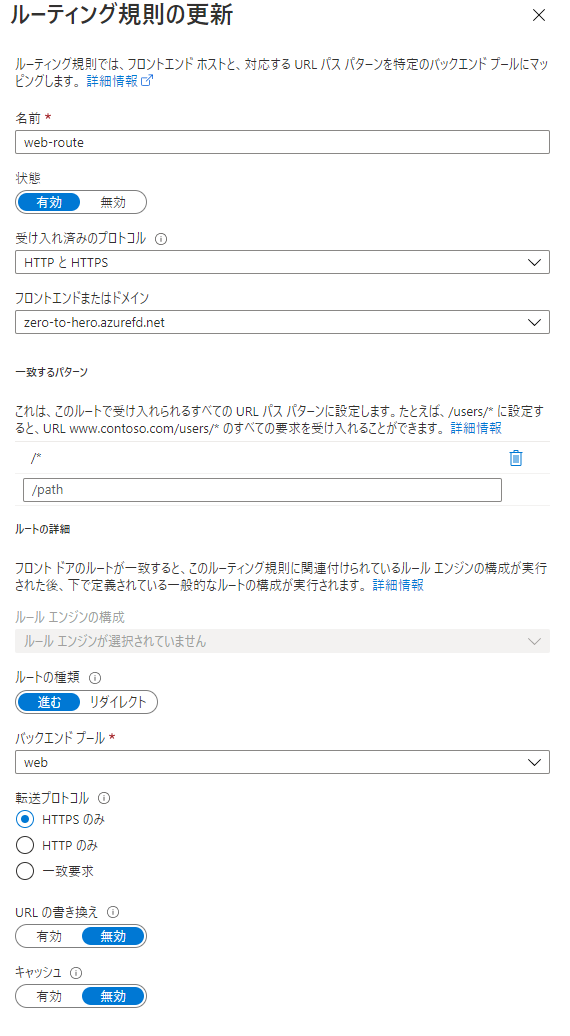This screenshot has height=1036, width=570.
Task: Open the web backend pool dropdown
Action: click(283, 762)
